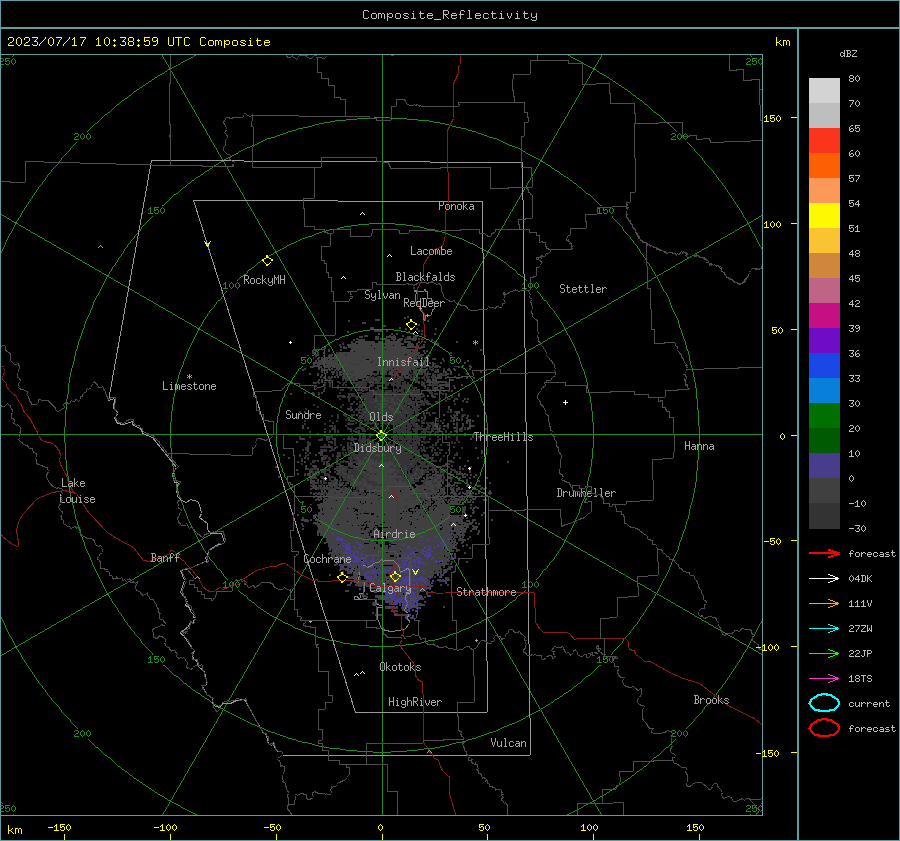The image size is (900, 841).
Task: Click the yellow diamond marker near RedDeer
Action: click(x=411, y=325)
